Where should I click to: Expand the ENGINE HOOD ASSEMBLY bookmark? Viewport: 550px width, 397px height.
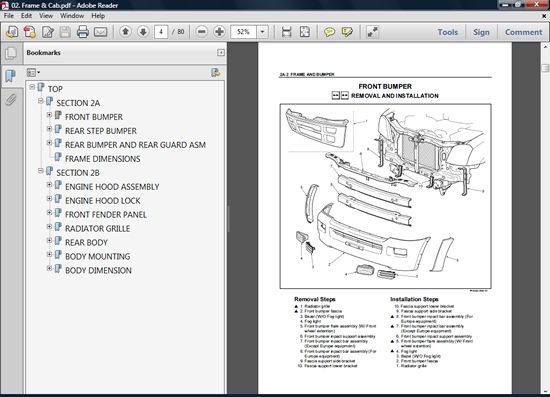pyautogui.click(x=49, y=184)
